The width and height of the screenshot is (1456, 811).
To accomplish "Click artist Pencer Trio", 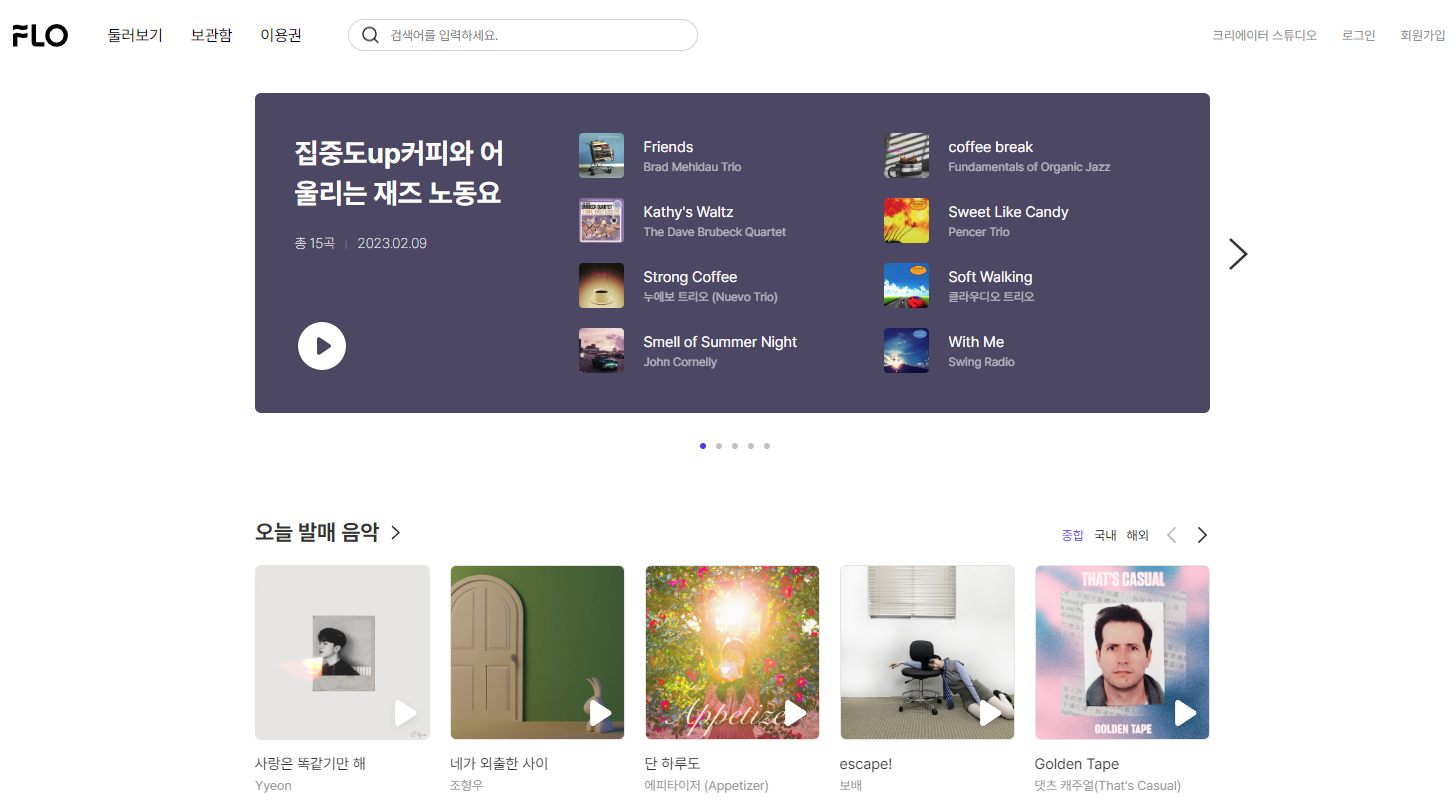I will 979,232.
